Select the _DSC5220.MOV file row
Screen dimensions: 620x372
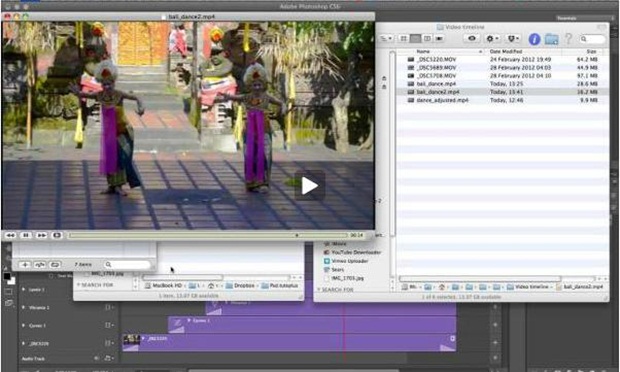(x=502, y=59)
